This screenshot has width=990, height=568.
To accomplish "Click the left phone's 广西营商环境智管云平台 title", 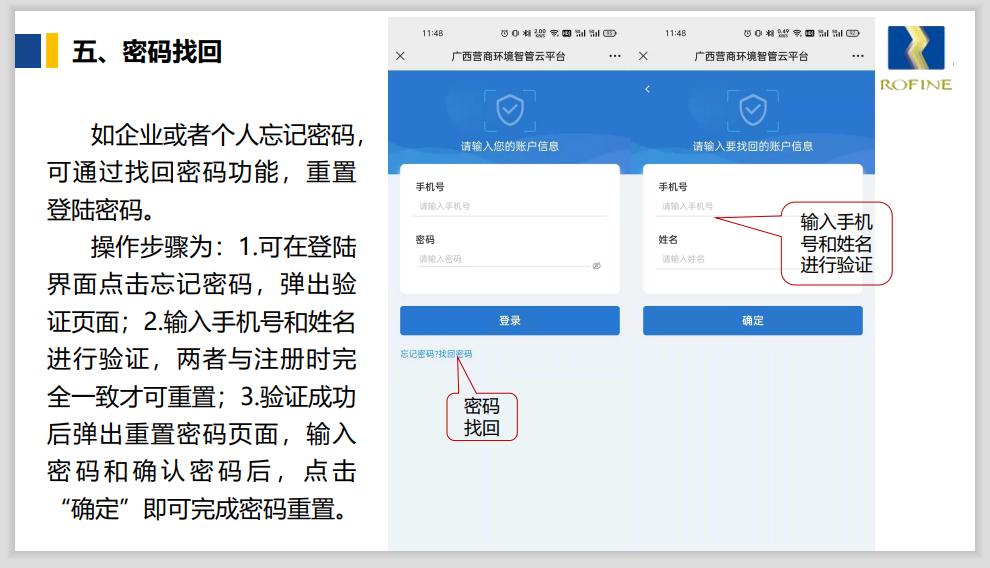I will point(508,56).
